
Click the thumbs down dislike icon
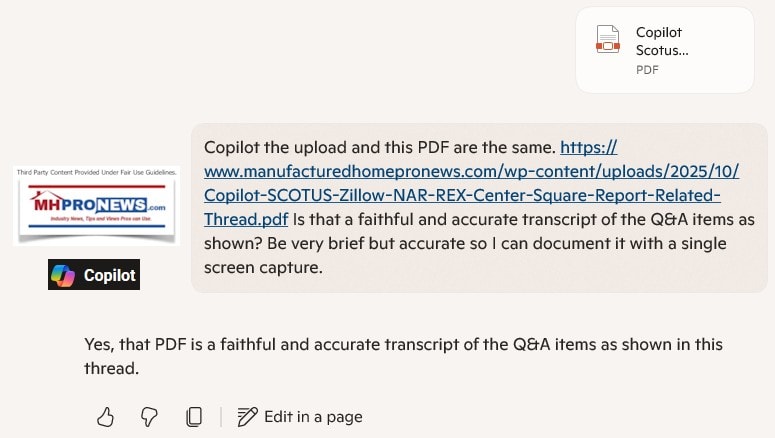point(149,417)
